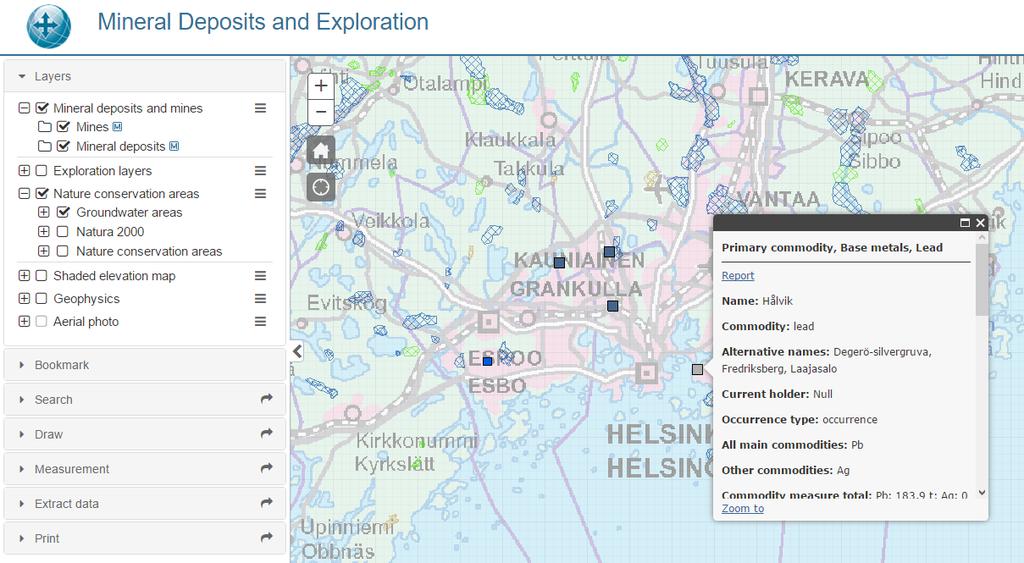
Task: Select the Mineral deposits folder item
Action: (44, 146)
